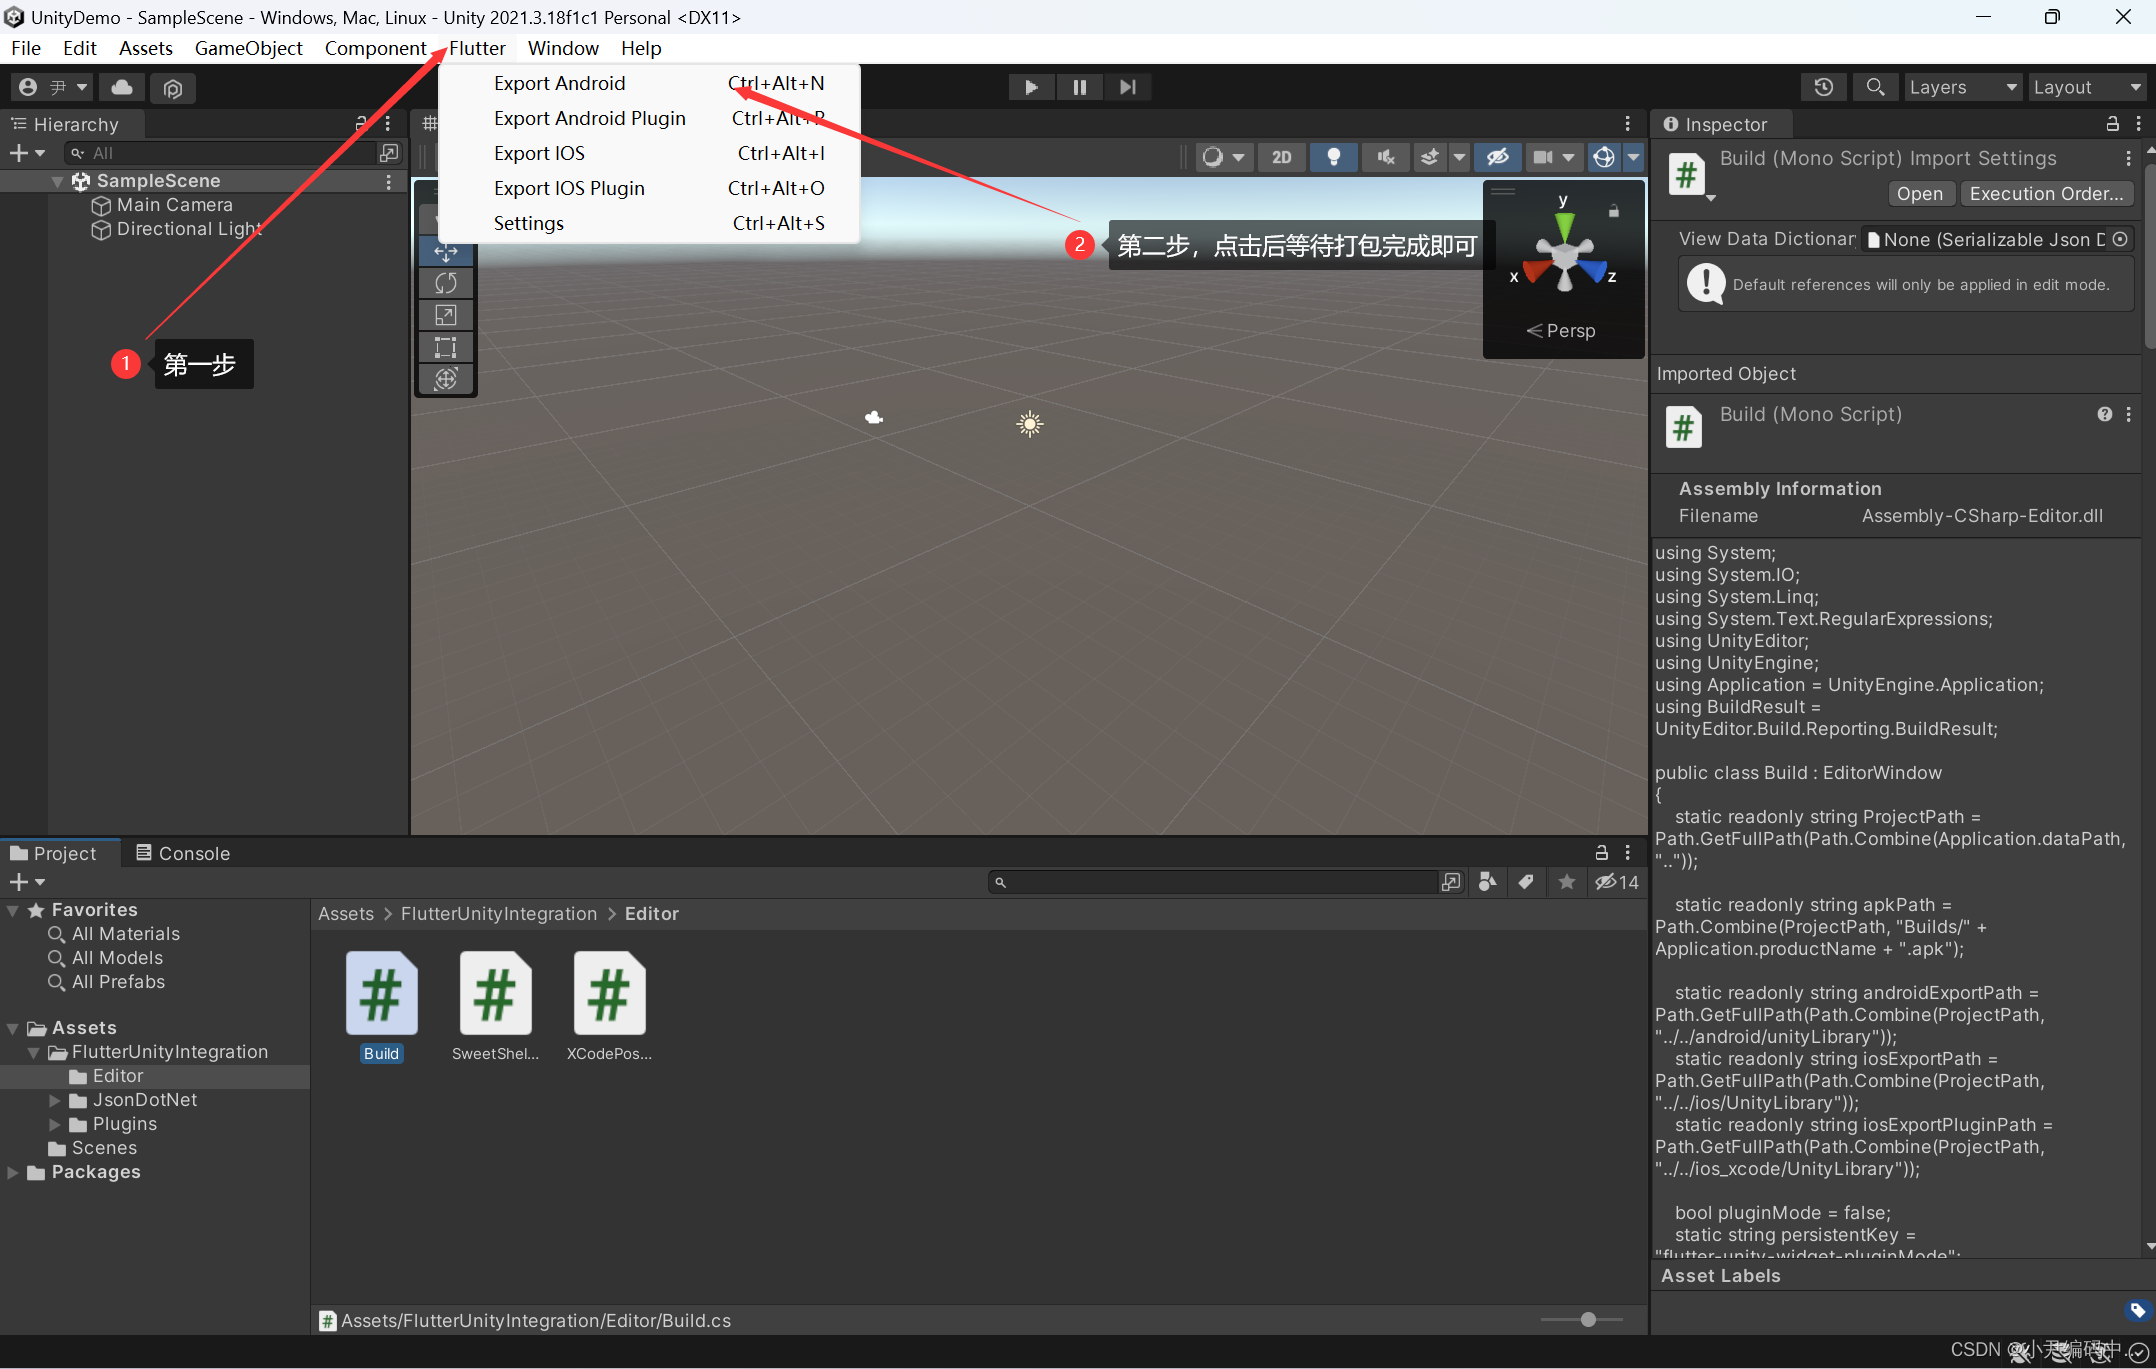Viewport: 2156px width, 1369px height.
Task: Expand the Packages folder
Action: pos(13,1172)
